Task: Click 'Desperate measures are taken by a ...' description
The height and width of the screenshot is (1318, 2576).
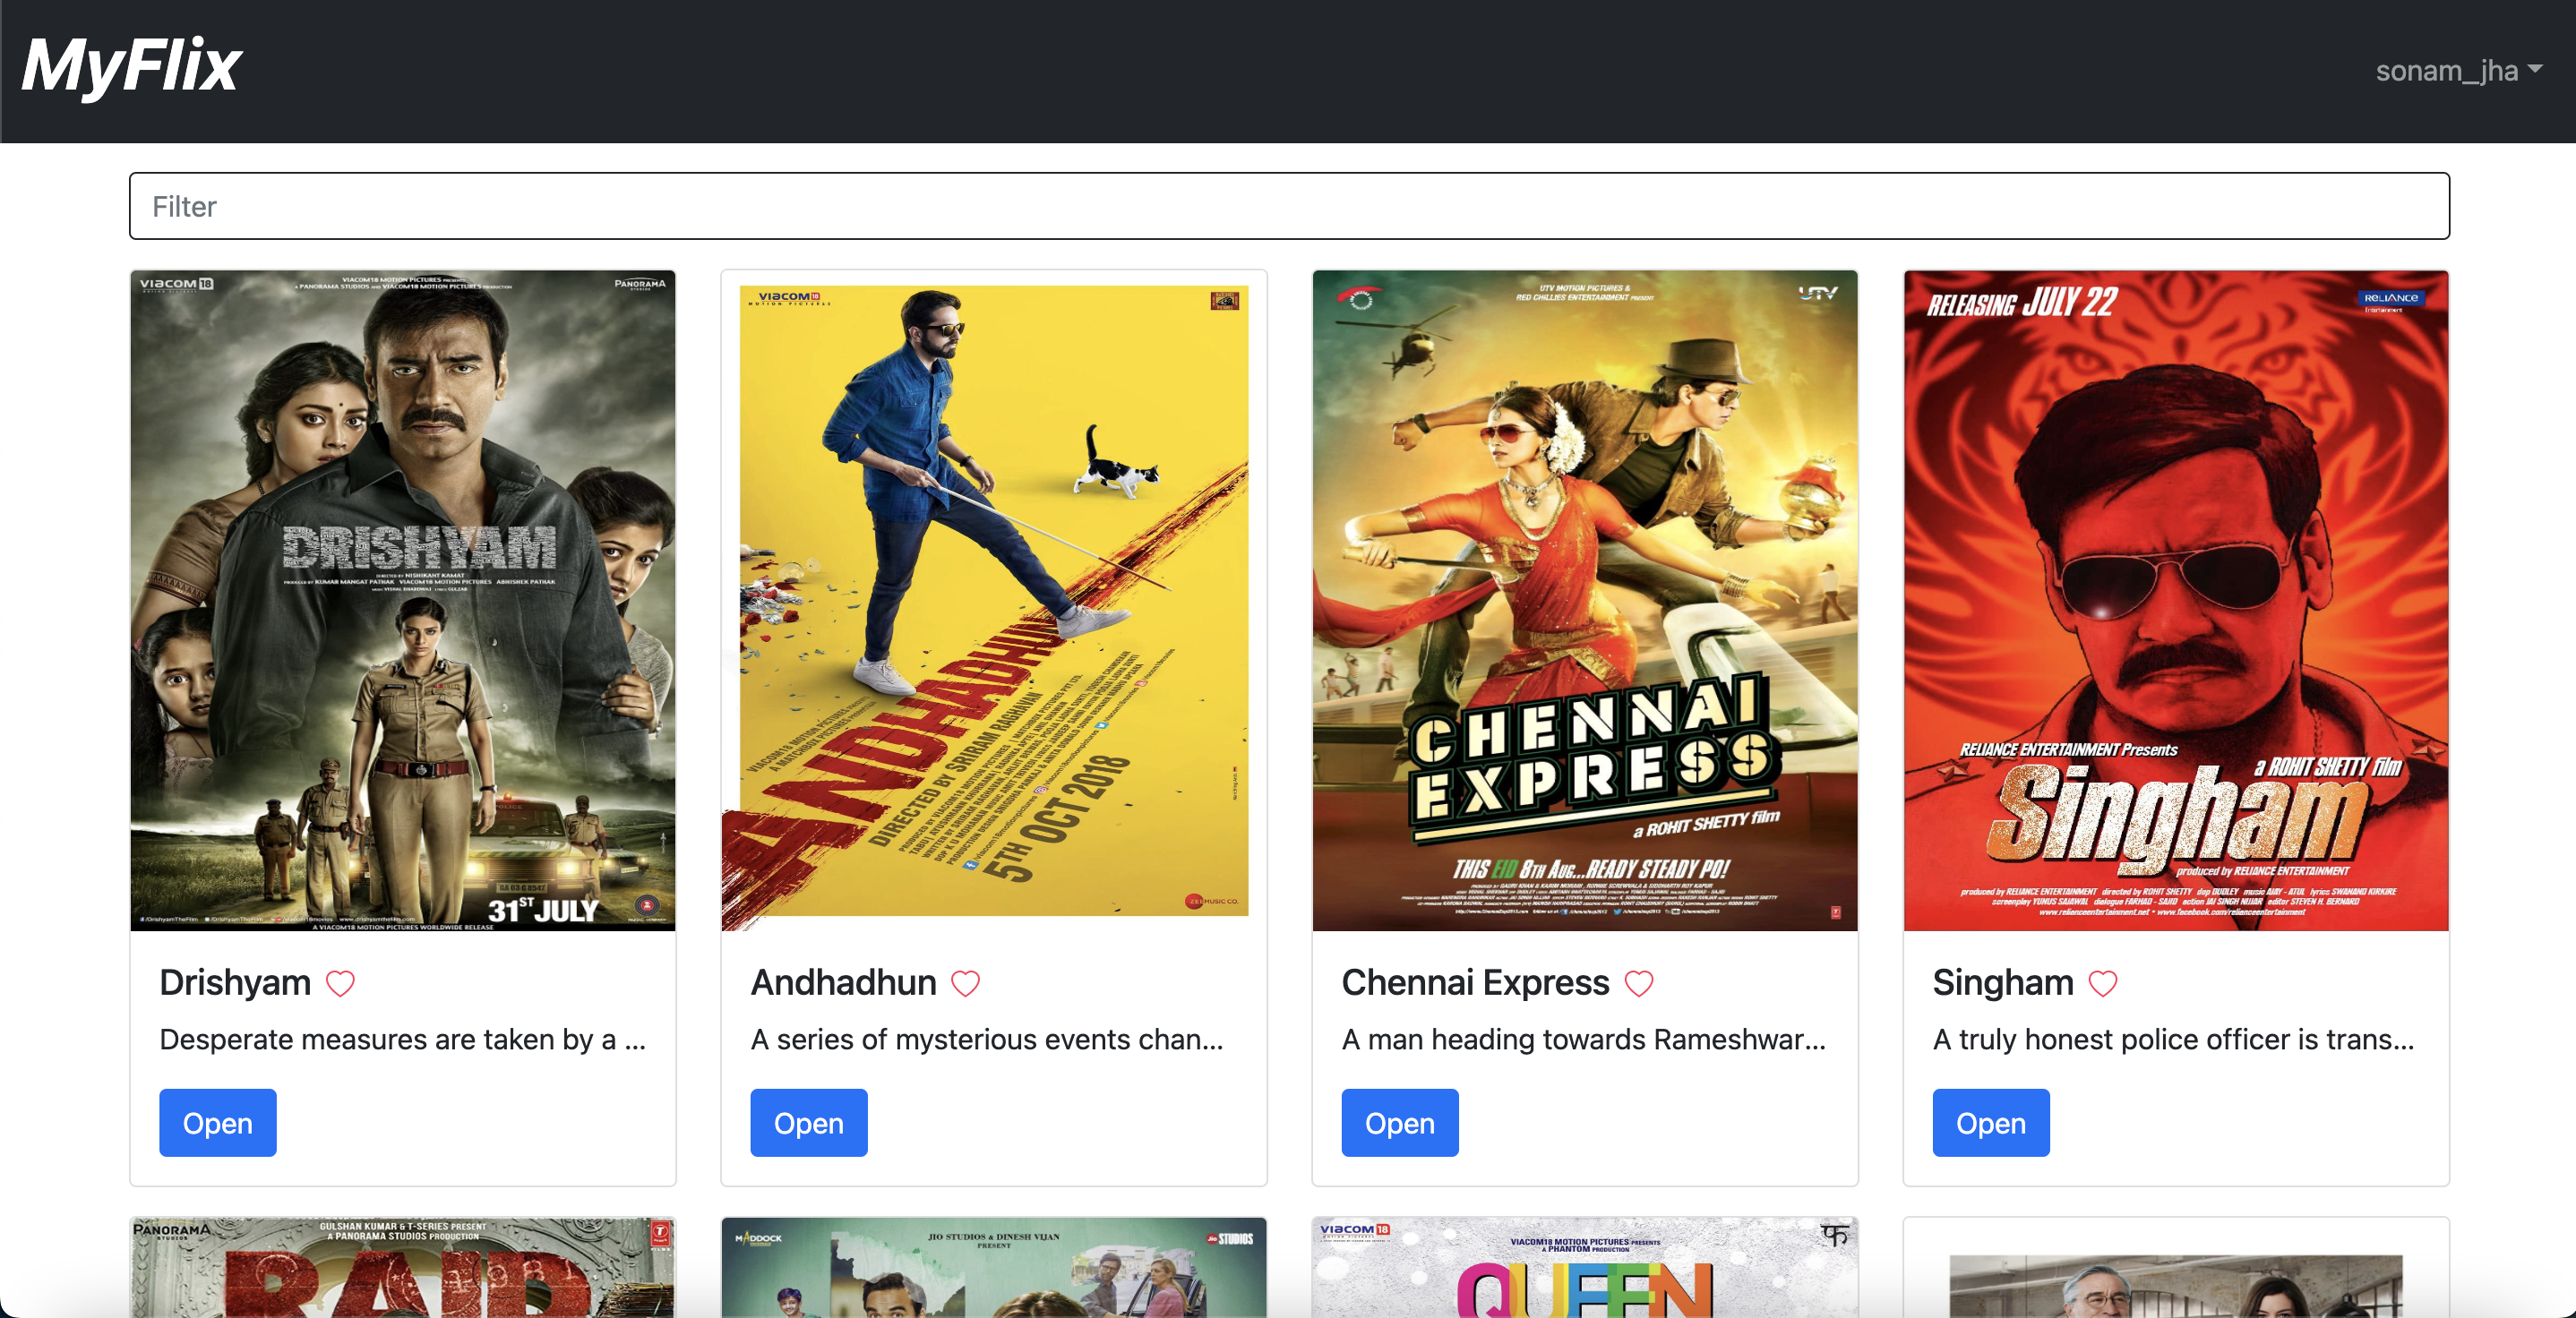Action: 403,1040
